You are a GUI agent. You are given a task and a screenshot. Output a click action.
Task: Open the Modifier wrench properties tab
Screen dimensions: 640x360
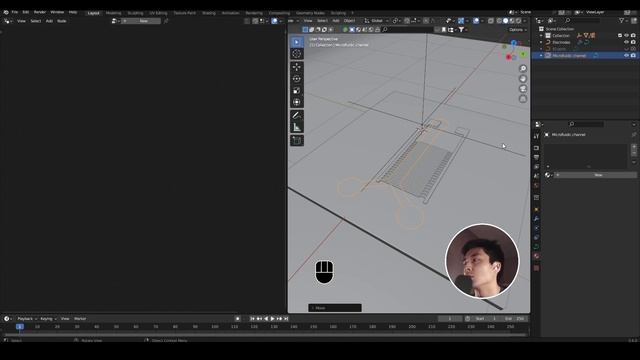(x=536, y=219)
